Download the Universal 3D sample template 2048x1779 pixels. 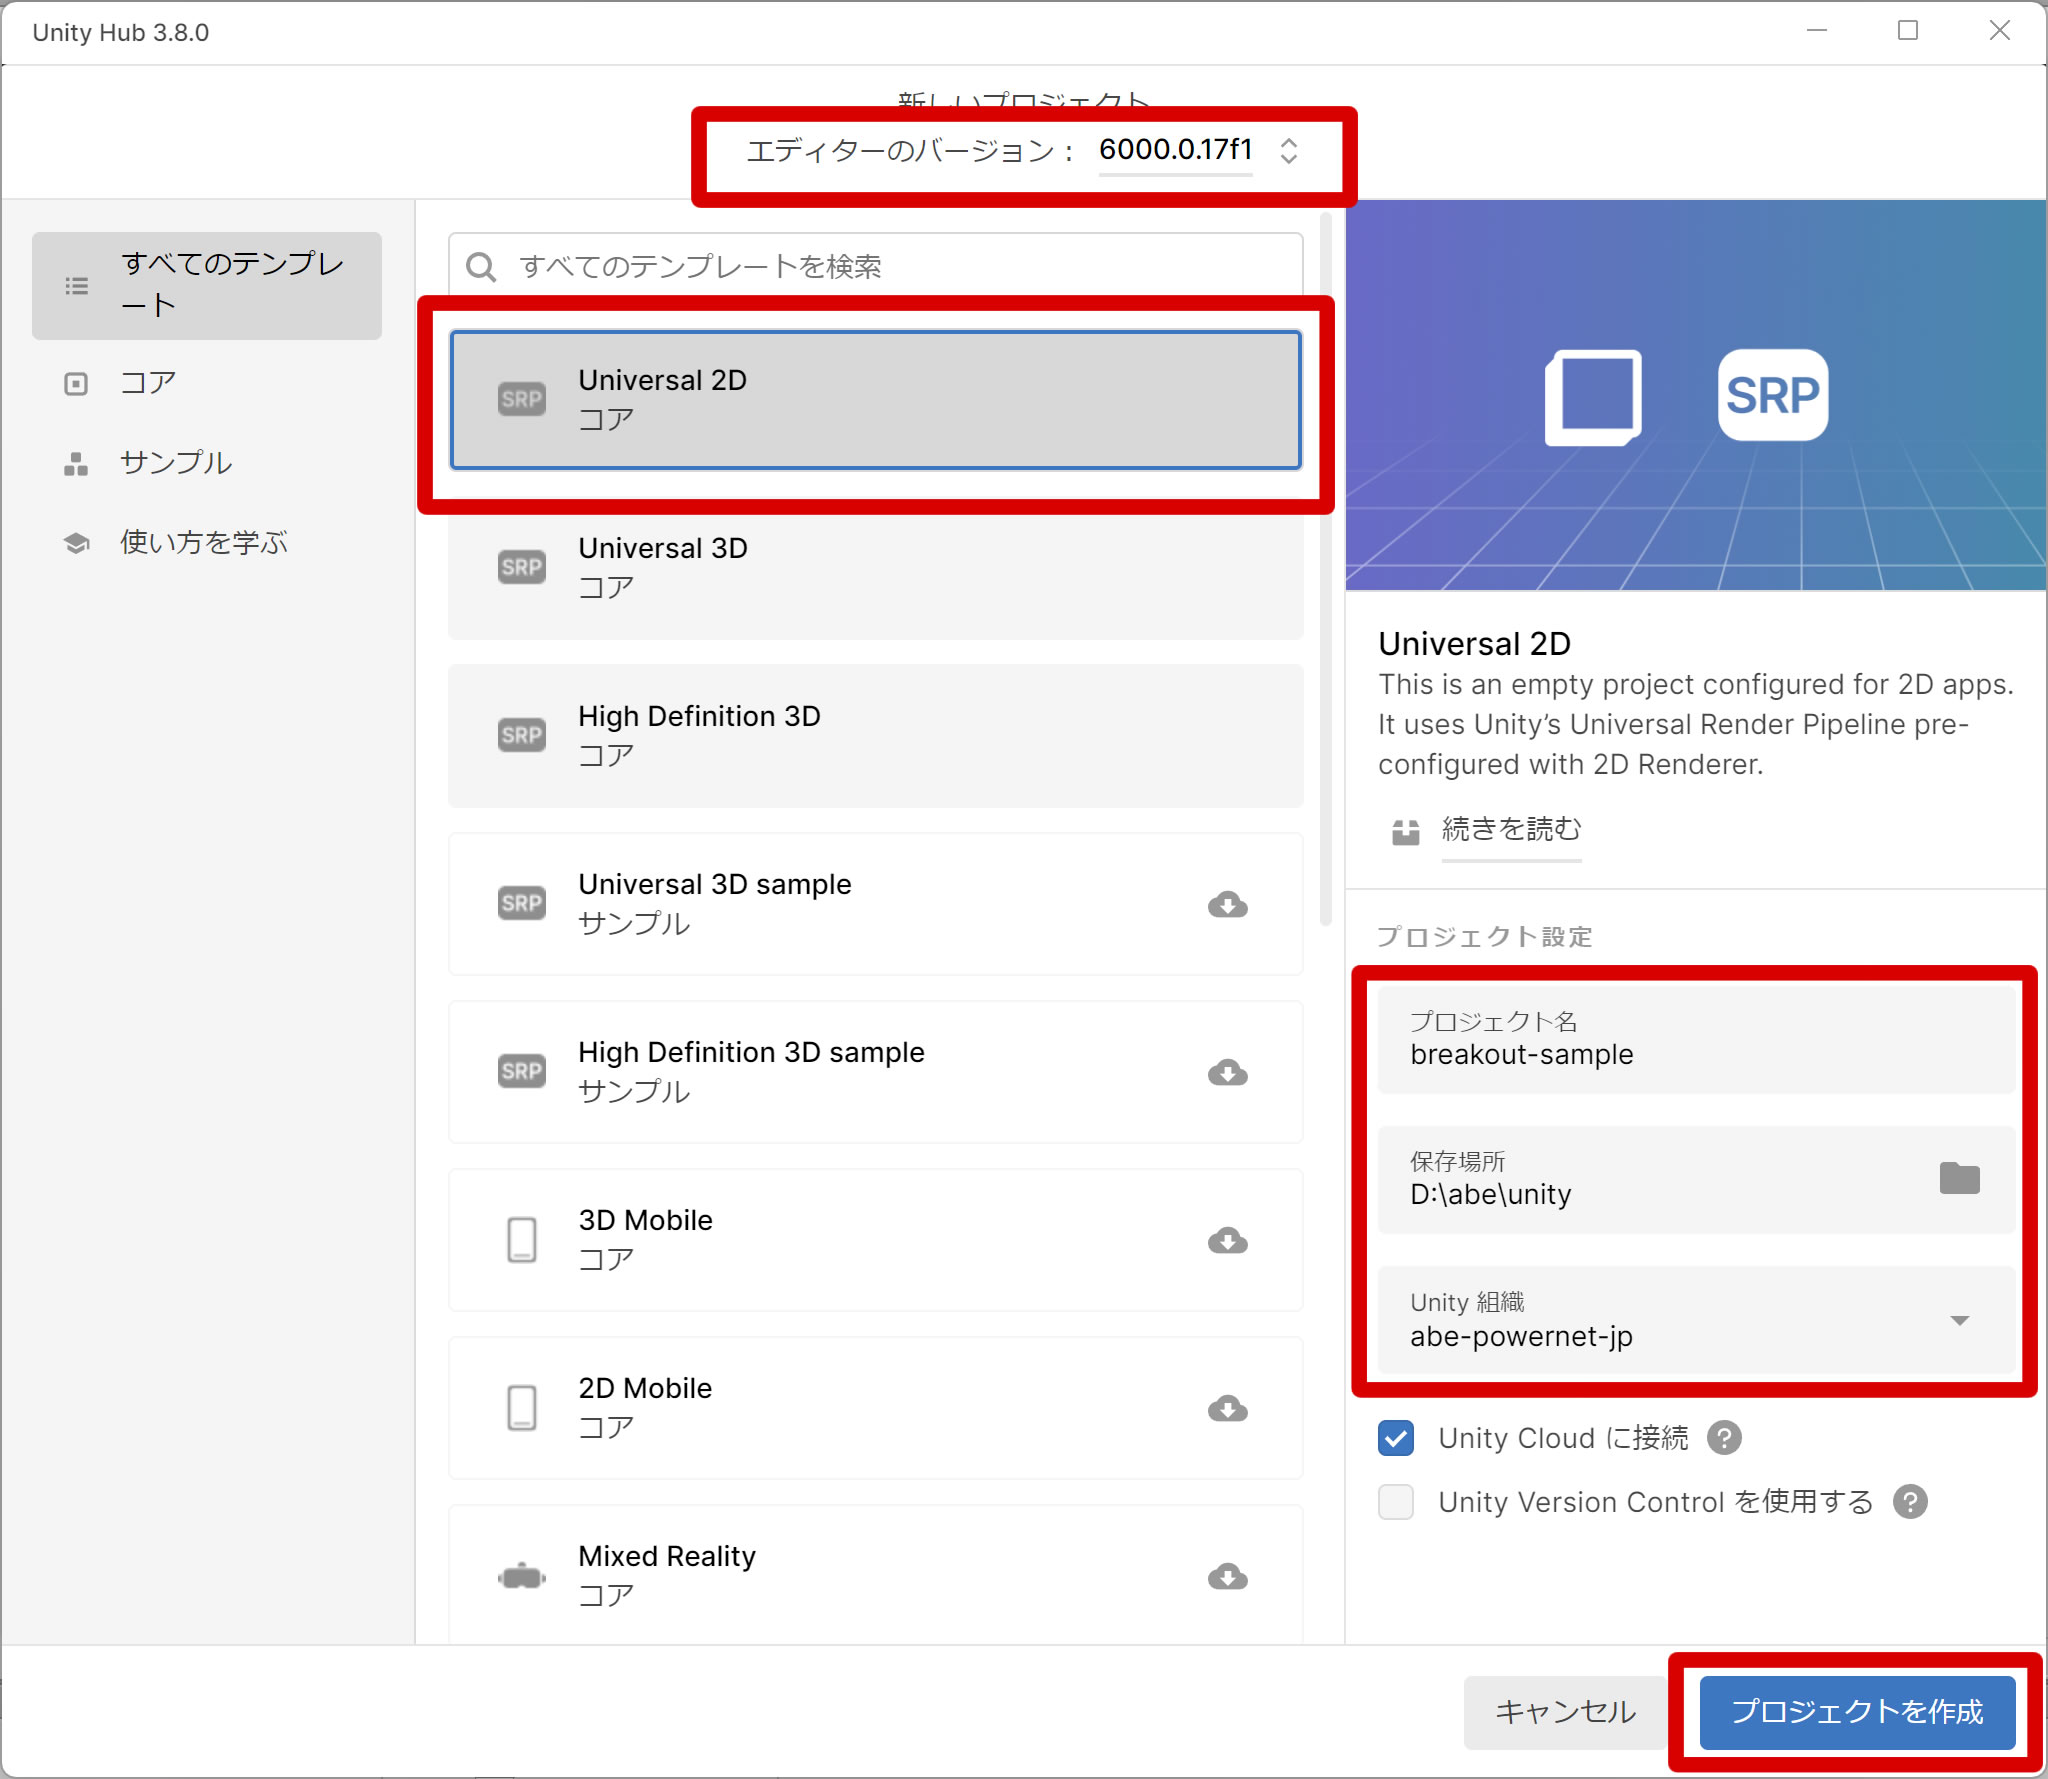pos(1227,905)
